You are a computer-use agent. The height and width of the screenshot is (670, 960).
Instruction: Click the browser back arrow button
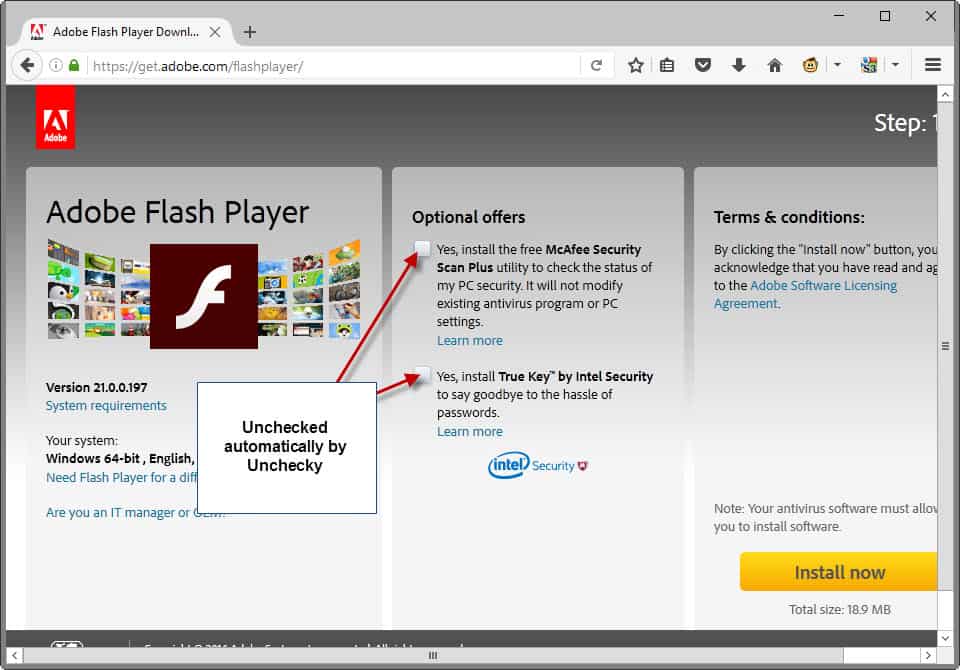(x=27, y=66)
